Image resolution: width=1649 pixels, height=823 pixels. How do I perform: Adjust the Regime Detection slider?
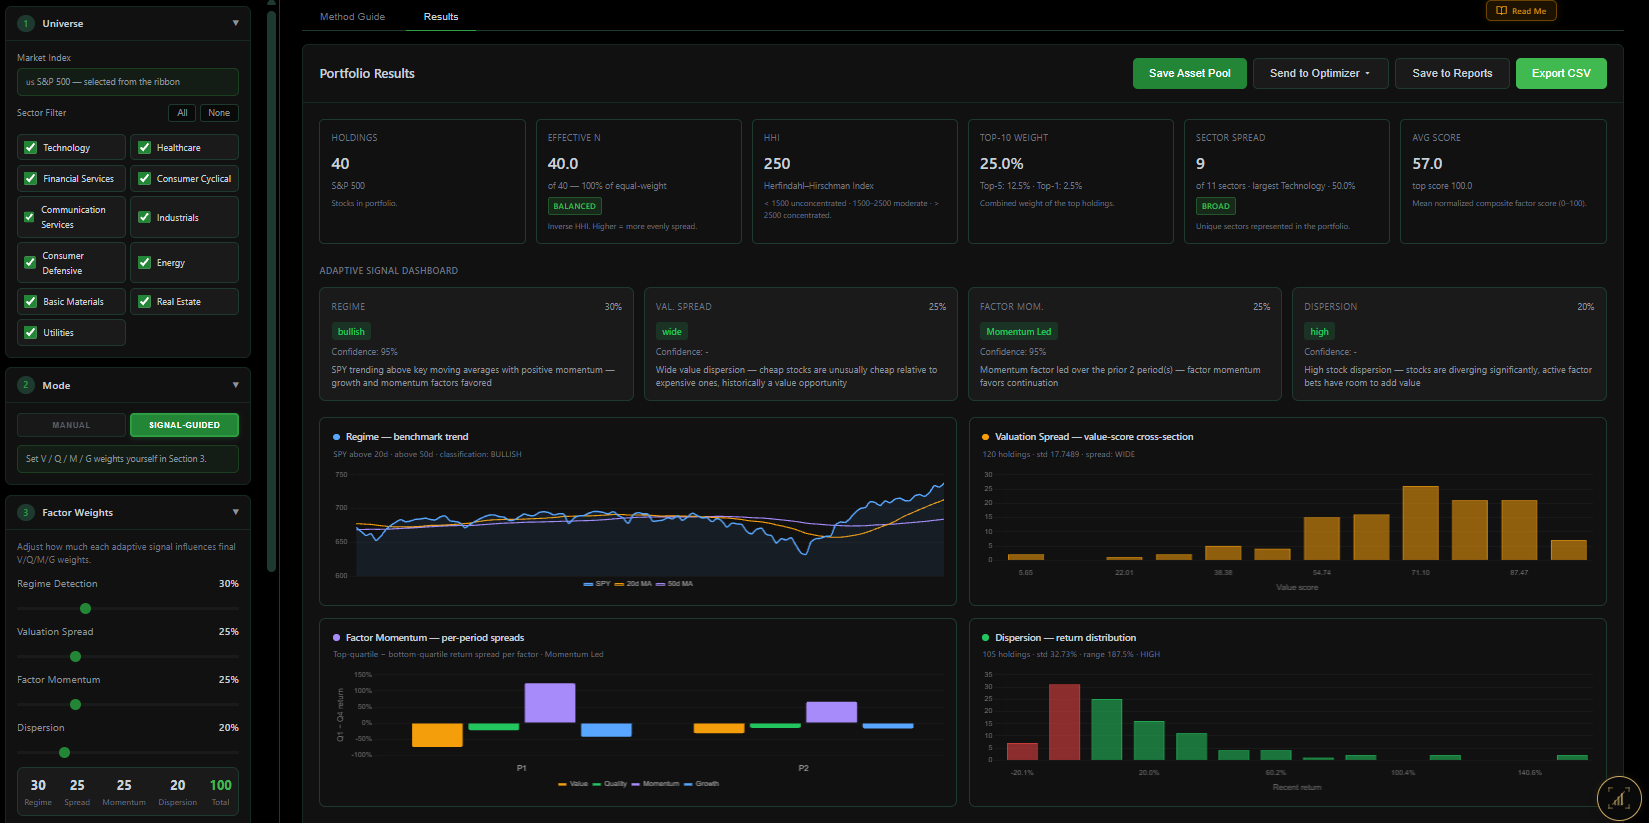(x=85, y=608)
